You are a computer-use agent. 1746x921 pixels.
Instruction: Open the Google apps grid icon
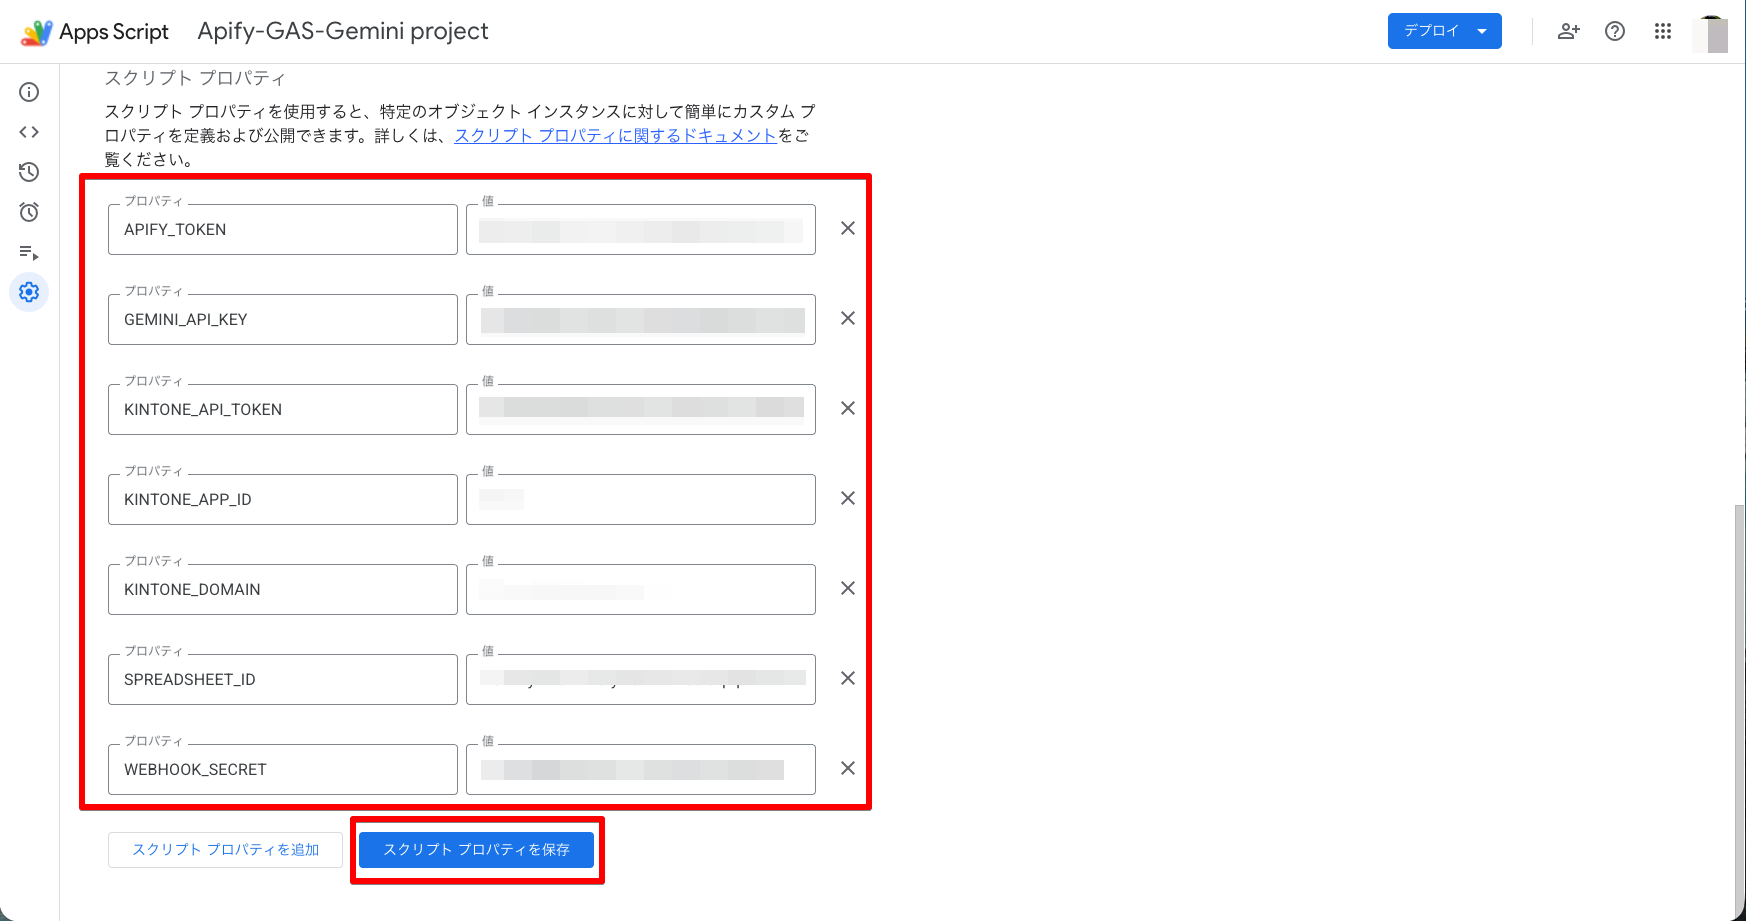coord(1663,31)
